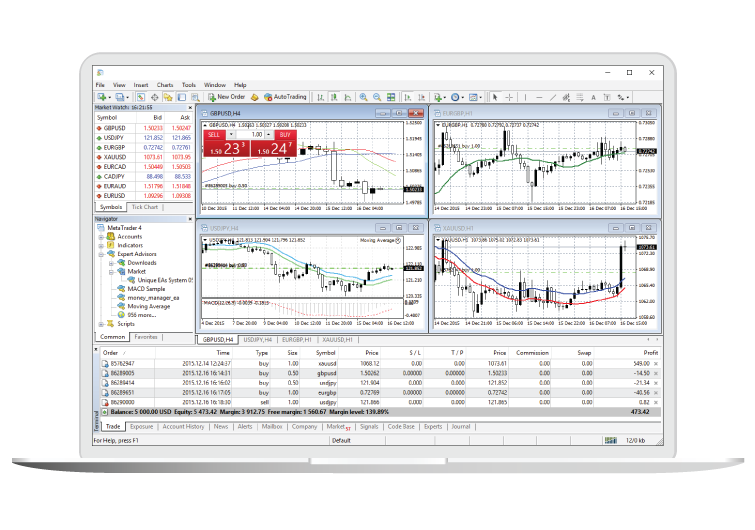Open the Charts menu
The width and height of the screenshot is (755, 530).
click(x=164, y=85)
